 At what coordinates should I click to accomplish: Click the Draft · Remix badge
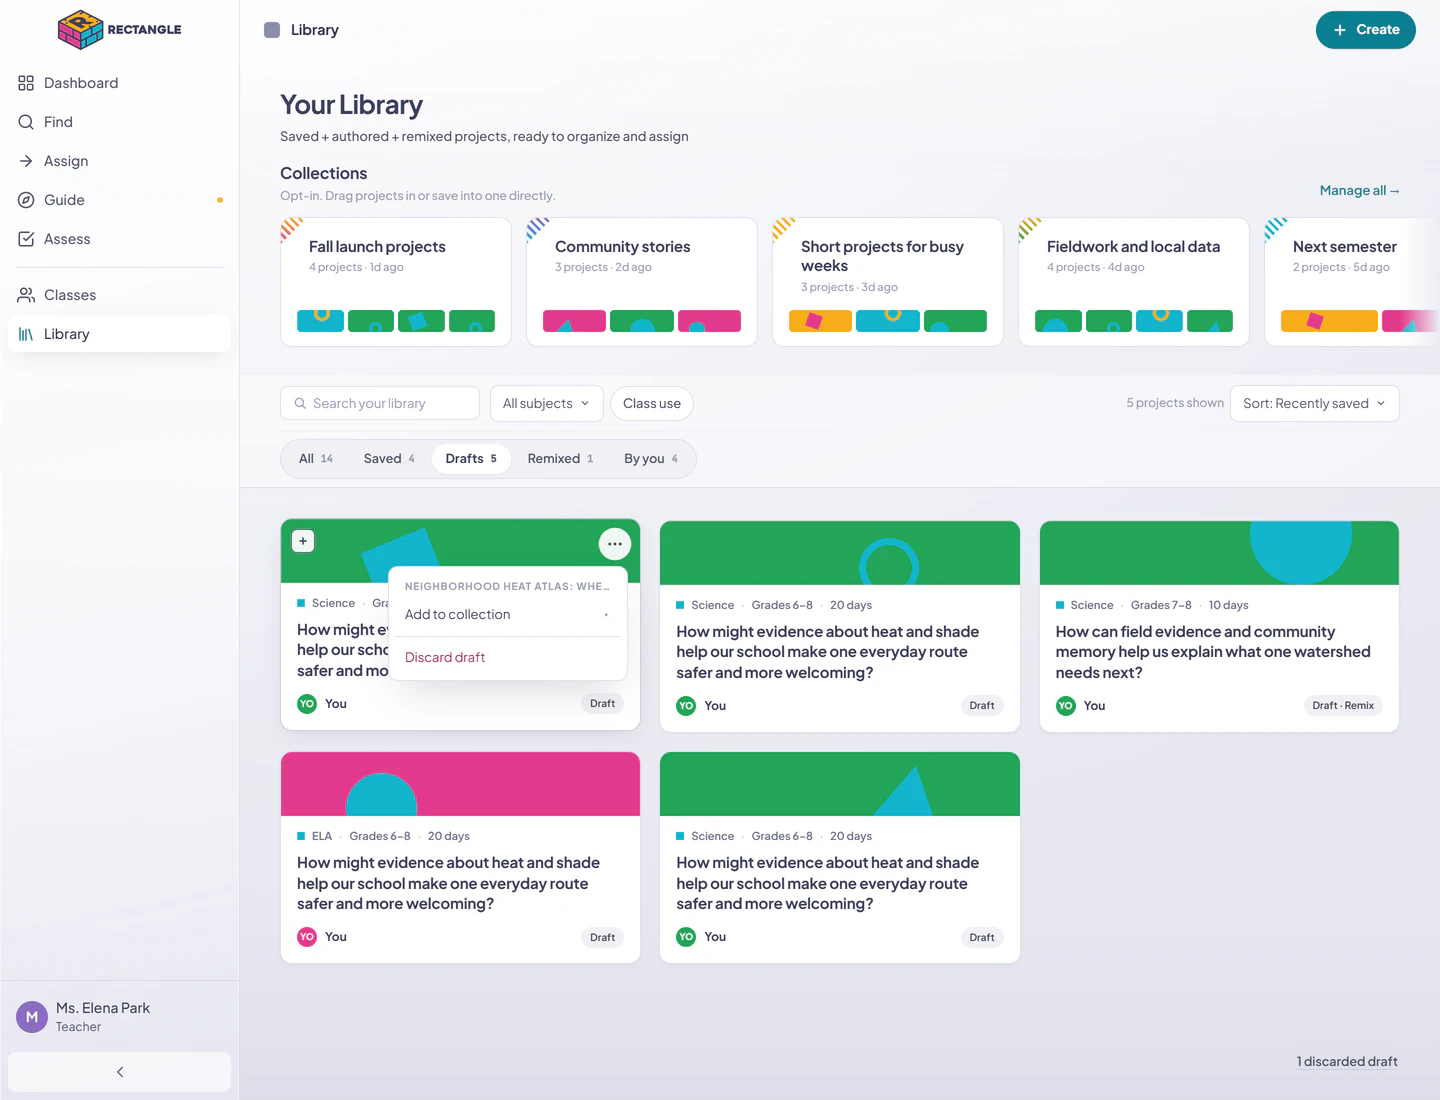coord(1343,706)
